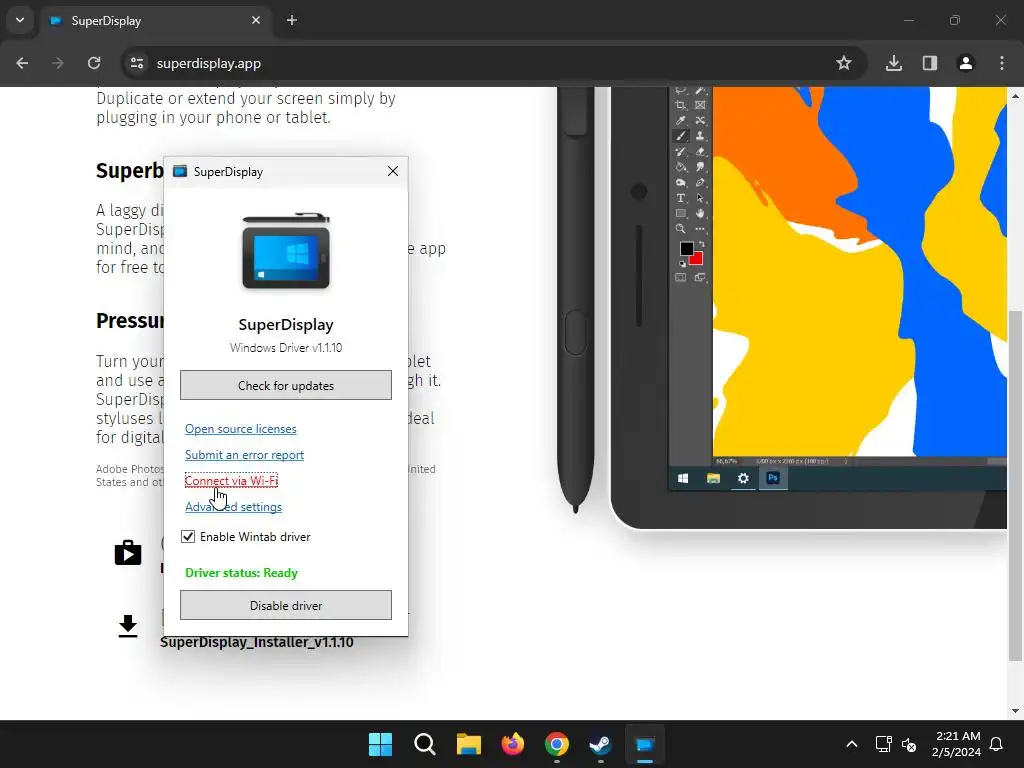
Task: Select the SuperDisplay browser tab
Action: pyautogui.click(x=157, y=21)
